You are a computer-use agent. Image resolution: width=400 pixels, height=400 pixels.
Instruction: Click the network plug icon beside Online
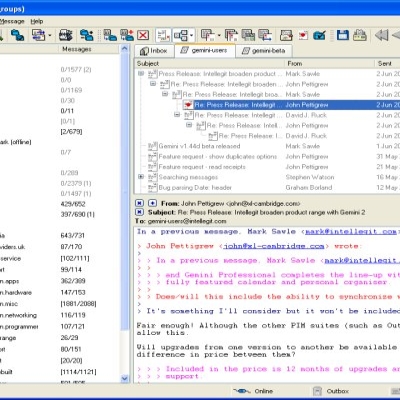[242, 391]
